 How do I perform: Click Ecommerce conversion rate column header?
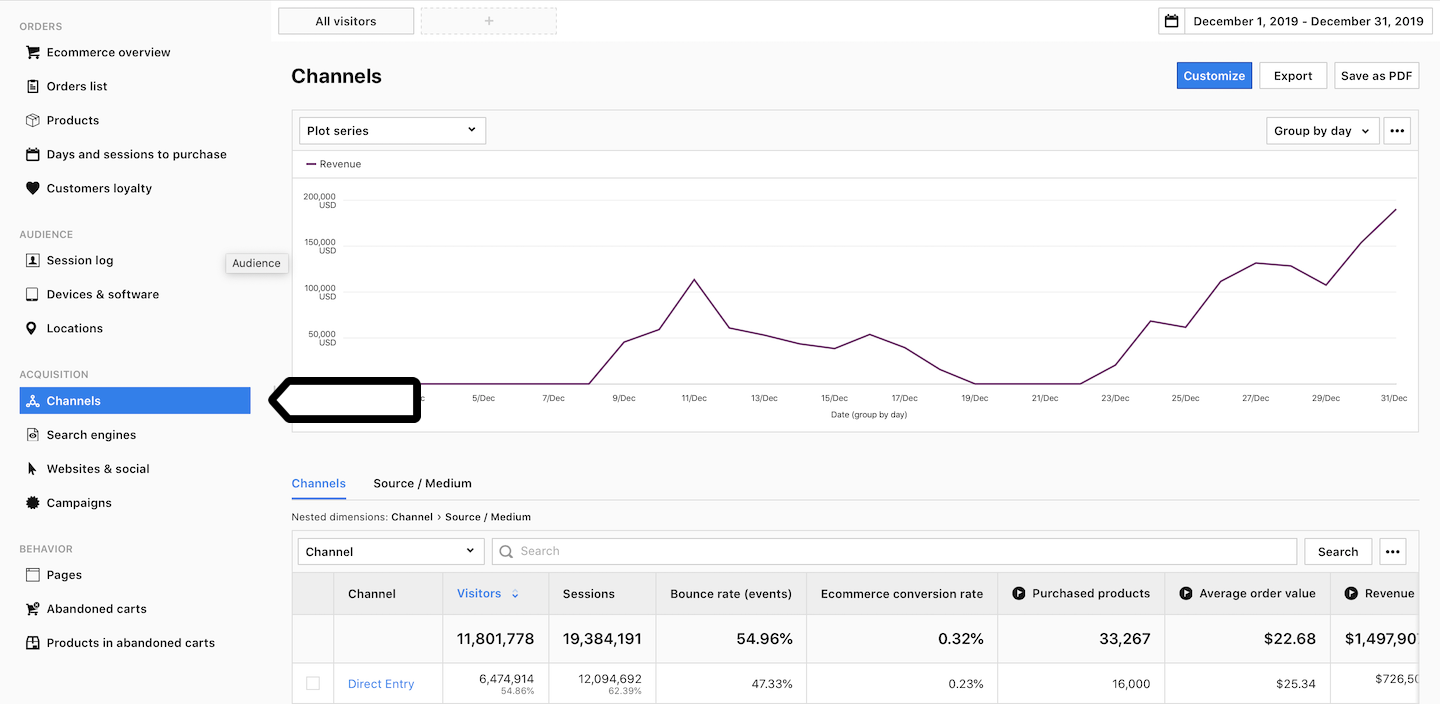tap(902, 593)
